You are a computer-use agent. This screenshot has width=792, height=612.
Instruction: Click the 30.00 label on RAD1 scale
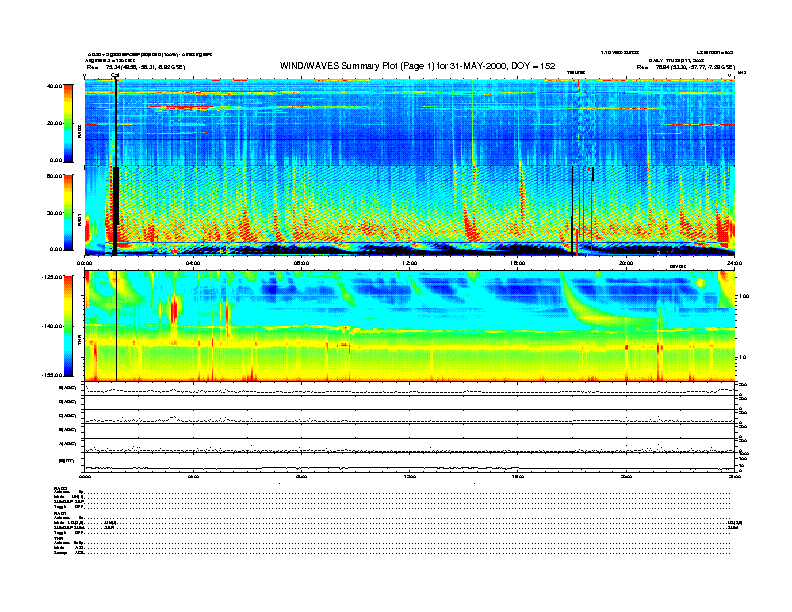(x=54, y=213)
